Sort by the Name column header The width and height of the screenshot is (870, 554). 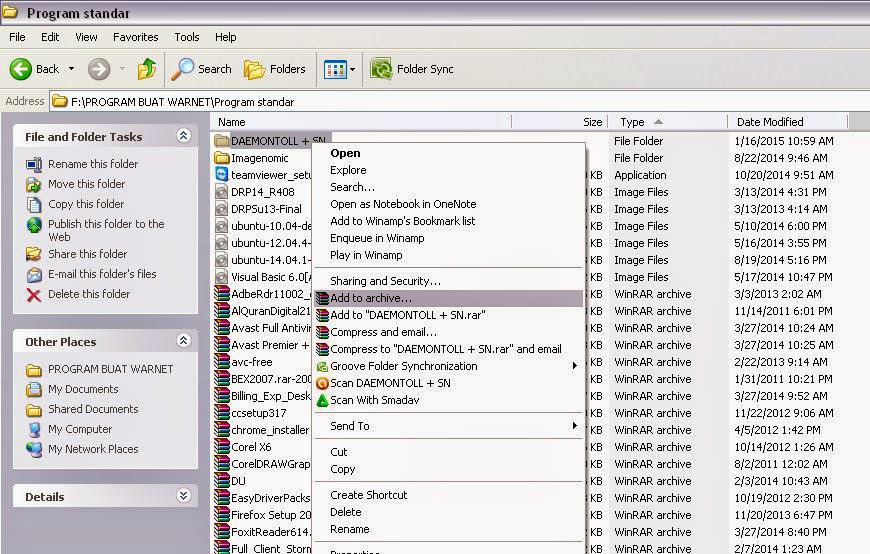(361, 122)
